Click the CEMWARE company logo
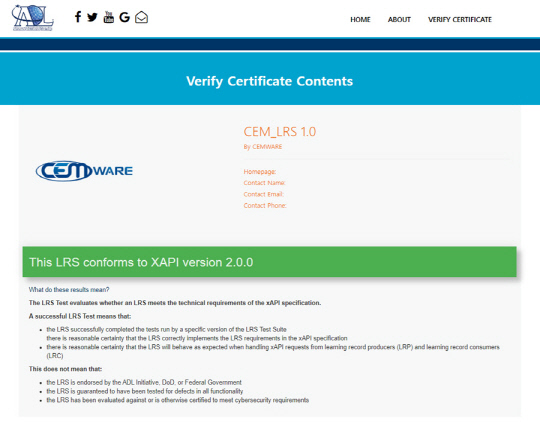This screenshot has height=422, width=540. point(84,171)
